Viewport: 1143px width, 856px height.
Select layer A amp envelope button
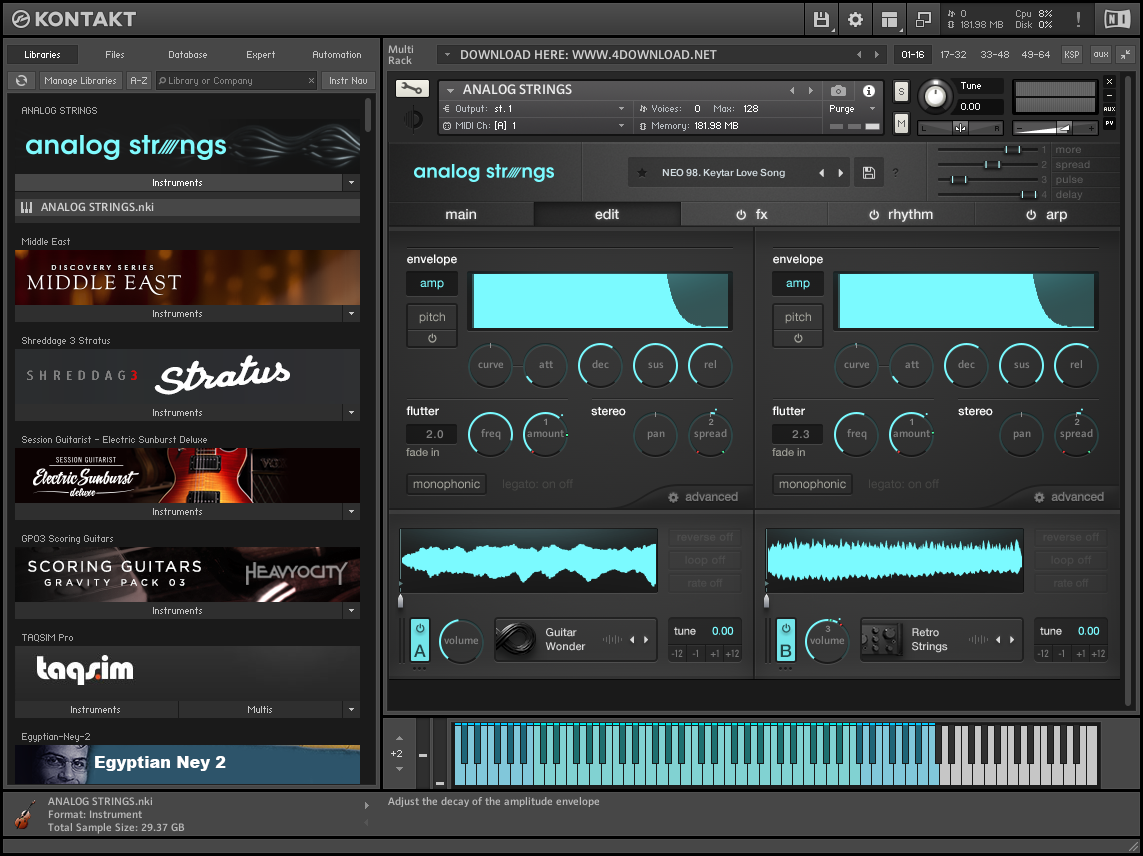(432, 284)
